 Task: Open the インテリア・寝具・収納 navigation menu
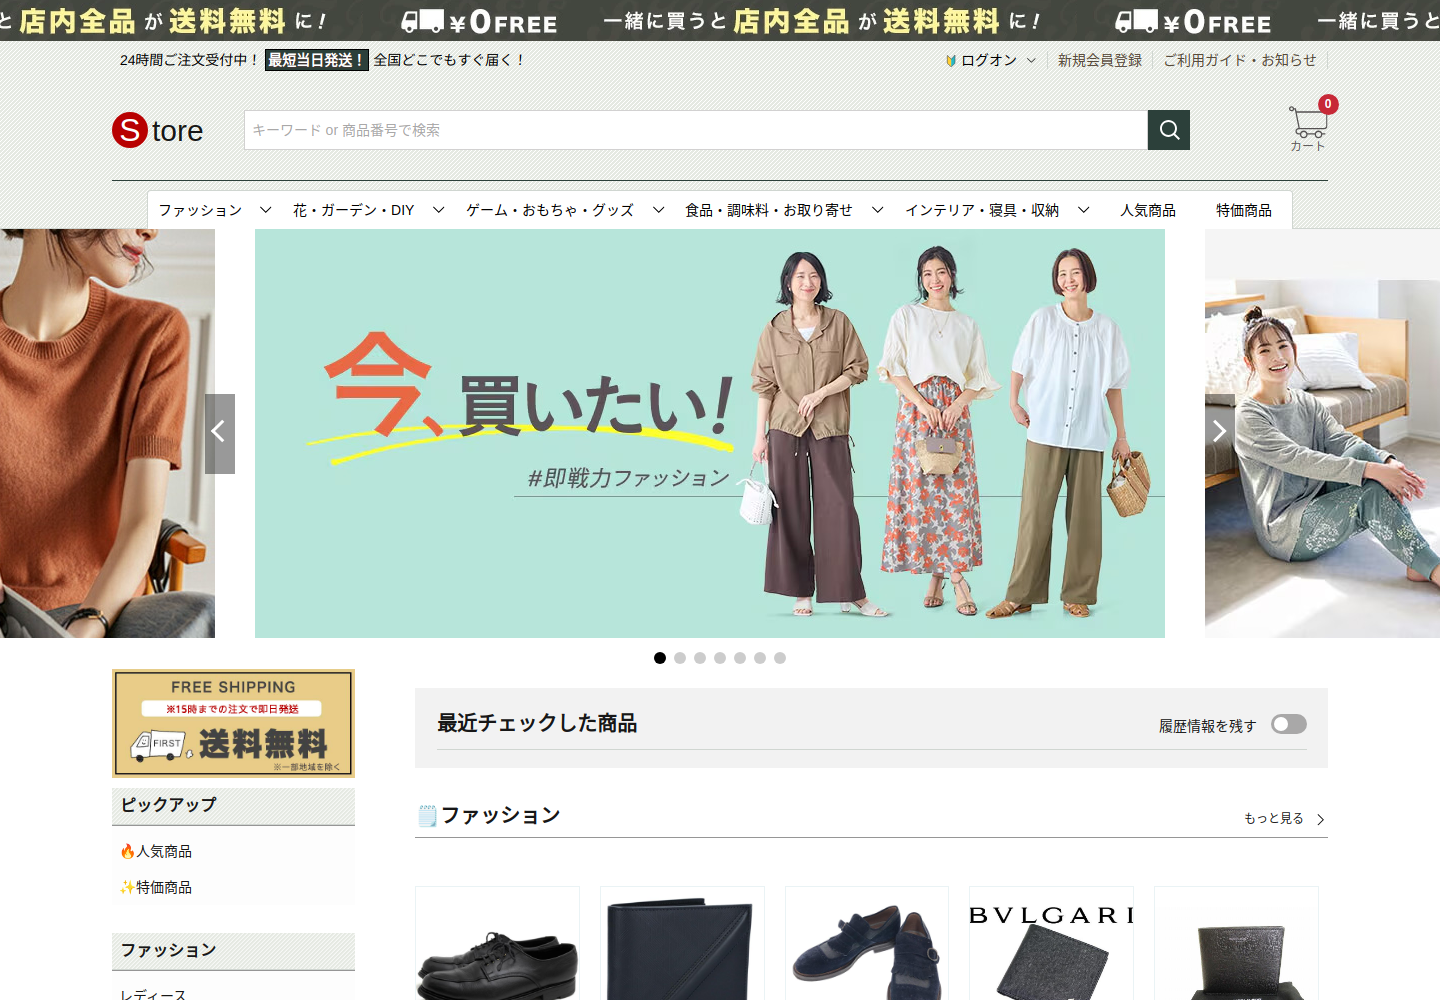(x=982, y=210)
